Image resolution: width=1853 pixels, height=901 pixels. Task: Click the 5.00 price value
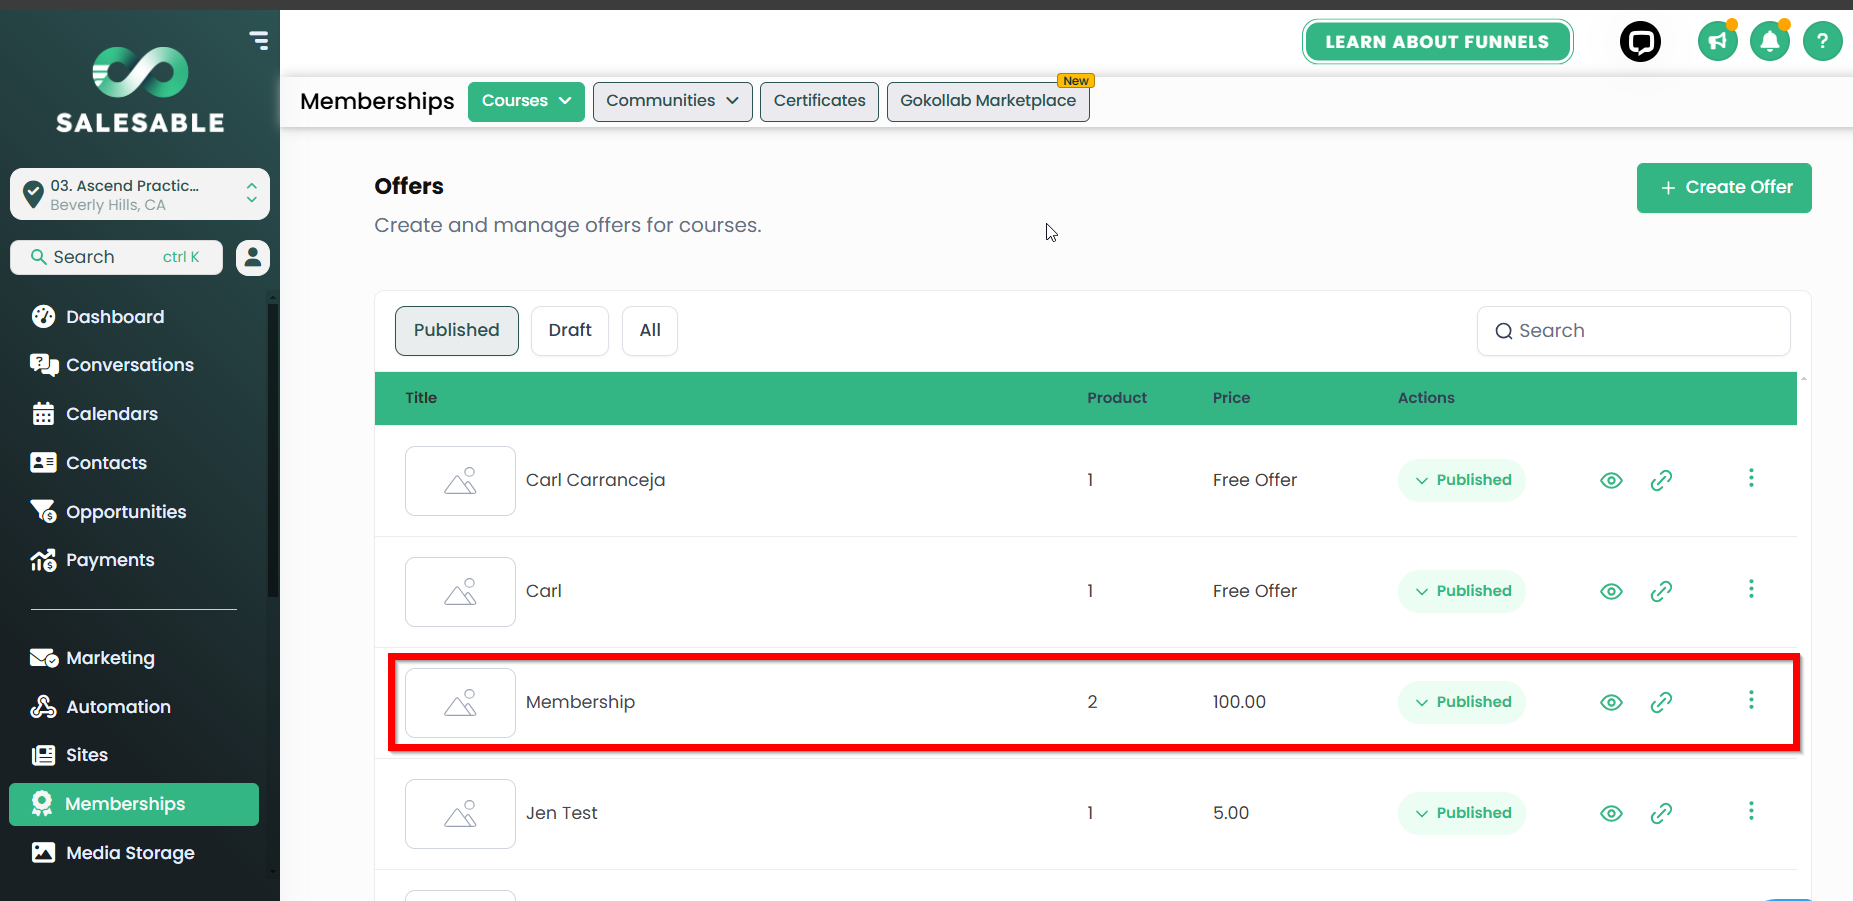click(x=1231, y=813)
